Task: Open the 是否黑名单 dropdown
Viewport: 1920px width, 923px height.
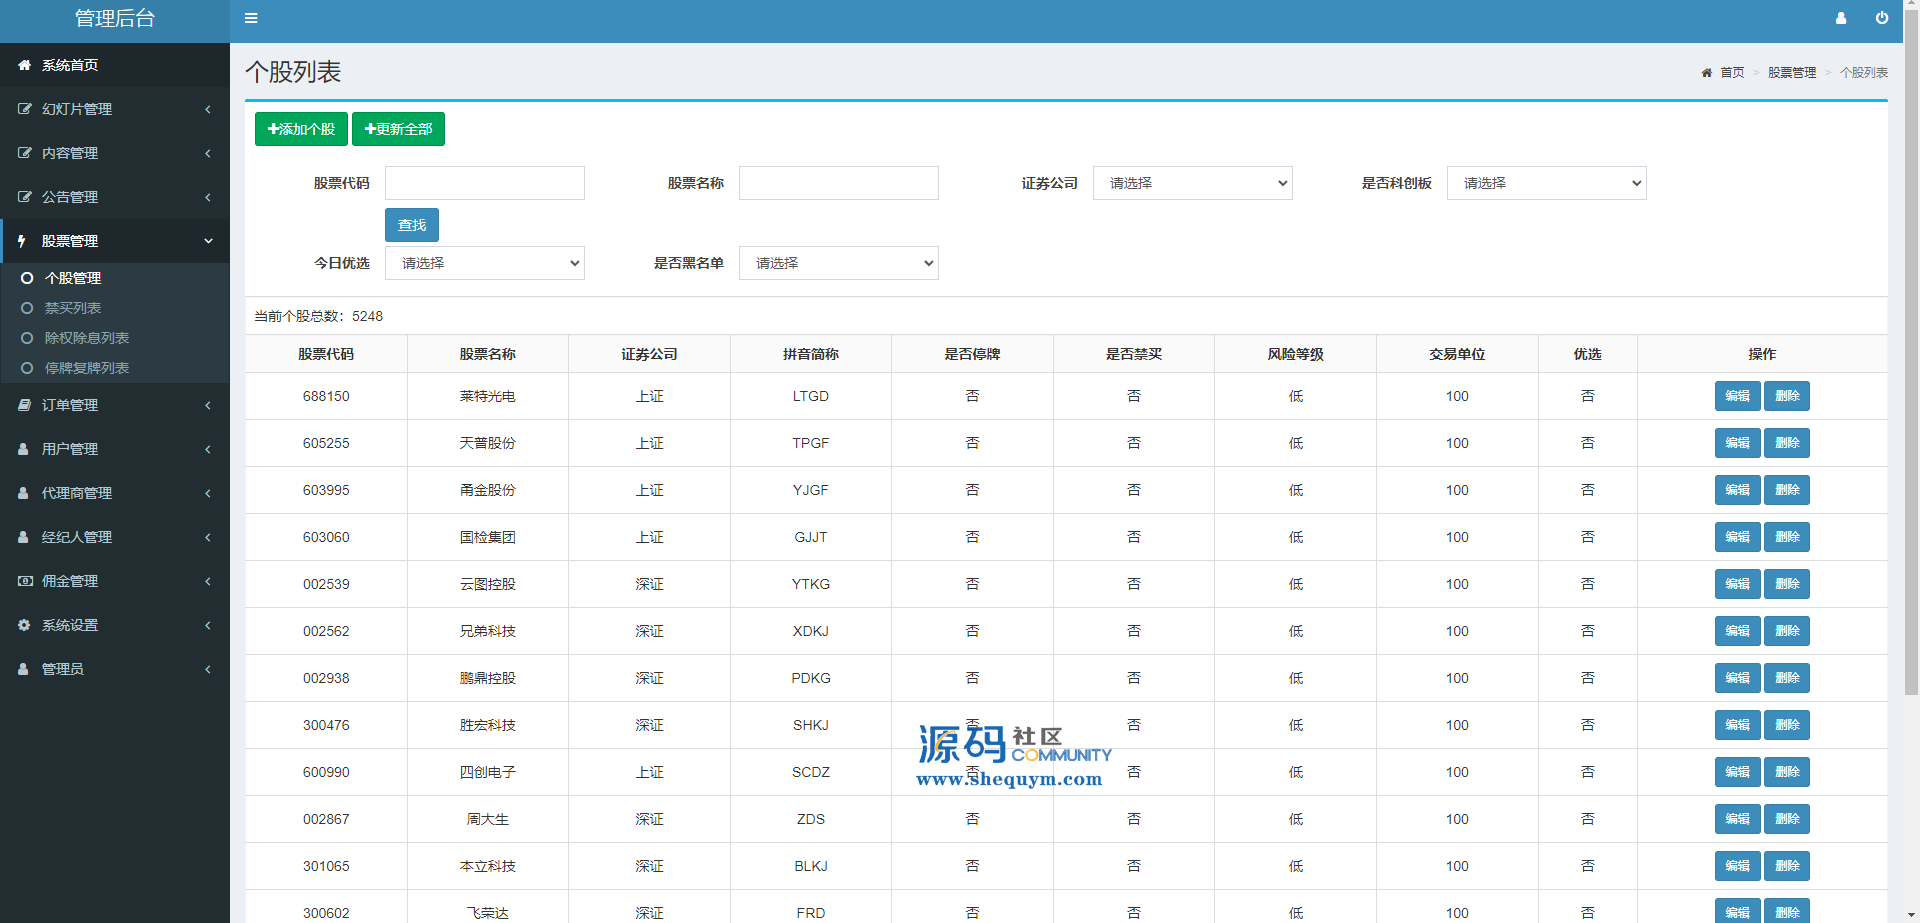Action: [838, 263]
